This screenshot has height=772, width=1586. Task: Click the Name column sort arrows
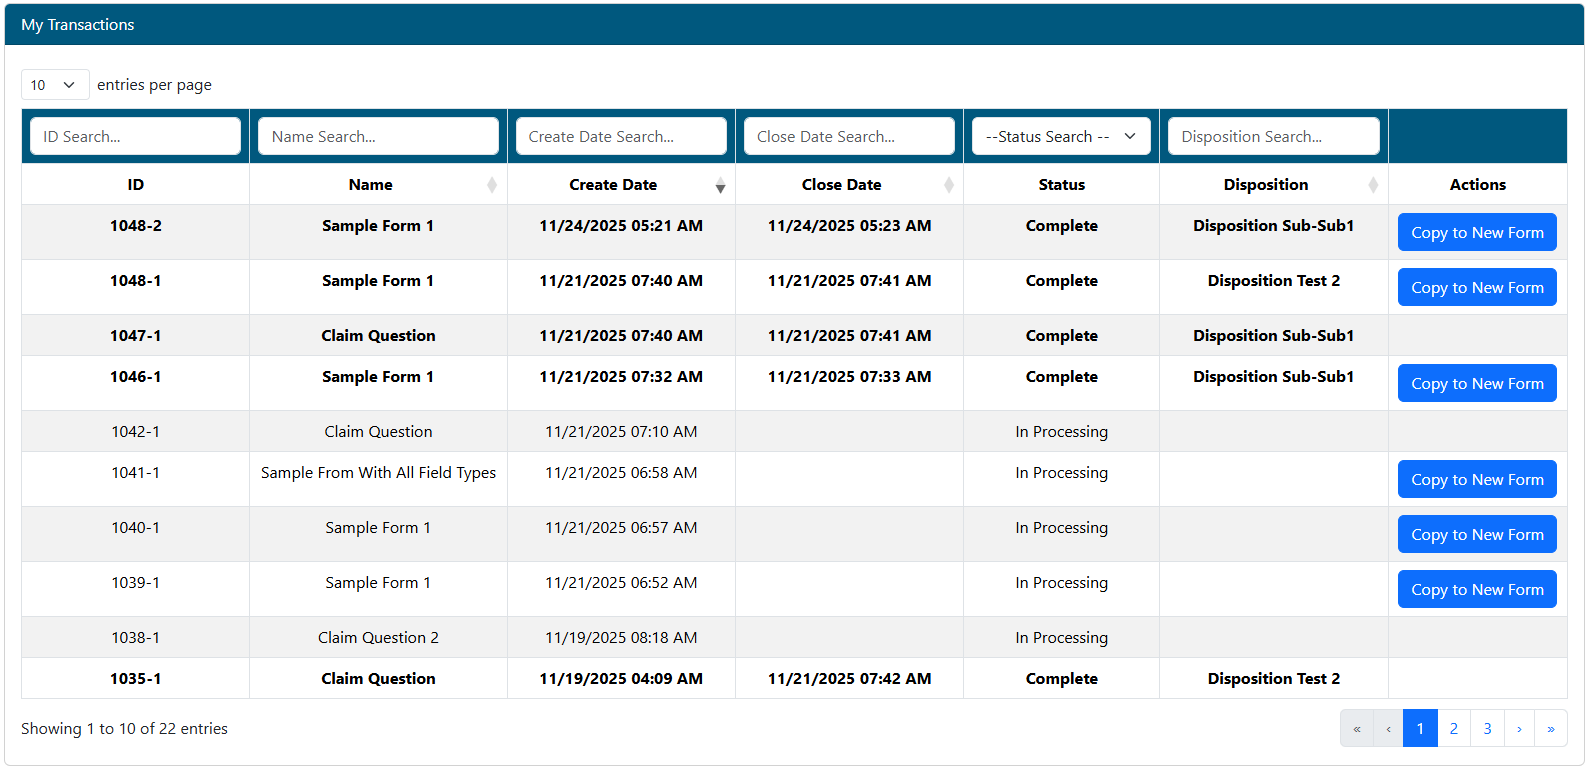[x=492, y=185]
